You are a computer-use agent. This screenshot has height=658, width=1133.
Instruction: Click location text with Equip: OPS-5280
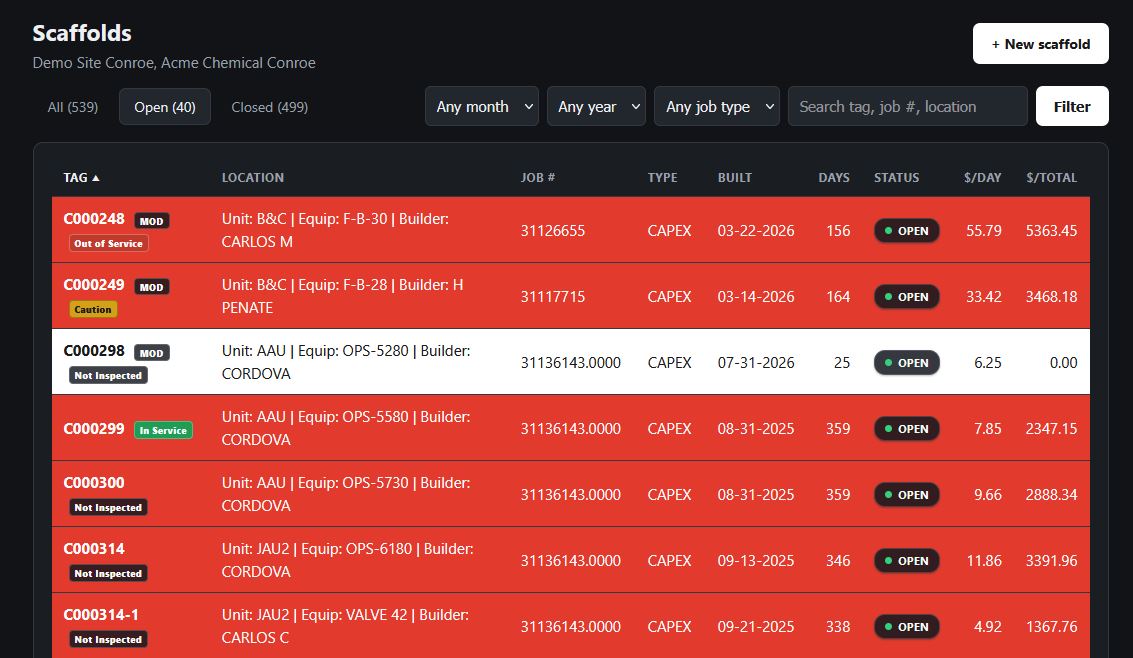346,363
